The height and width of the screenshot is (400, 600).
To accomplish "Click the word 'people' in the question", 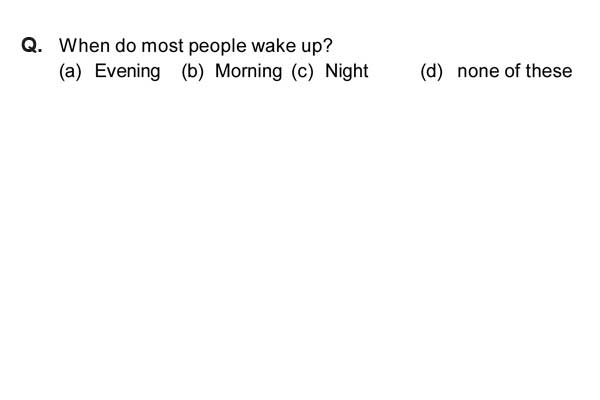I will coord(217,46).
